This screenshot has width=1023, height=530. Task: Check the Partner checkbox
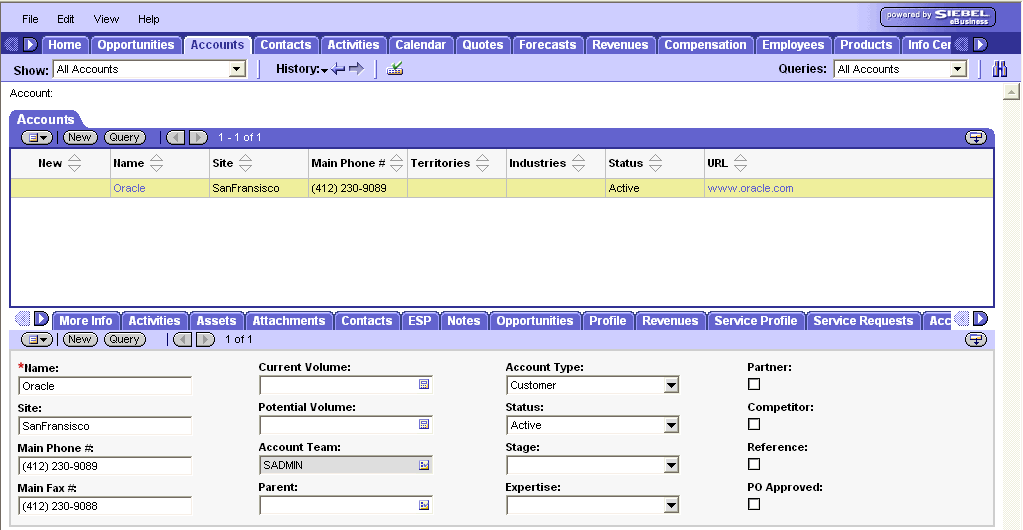(x=754, y=384)
